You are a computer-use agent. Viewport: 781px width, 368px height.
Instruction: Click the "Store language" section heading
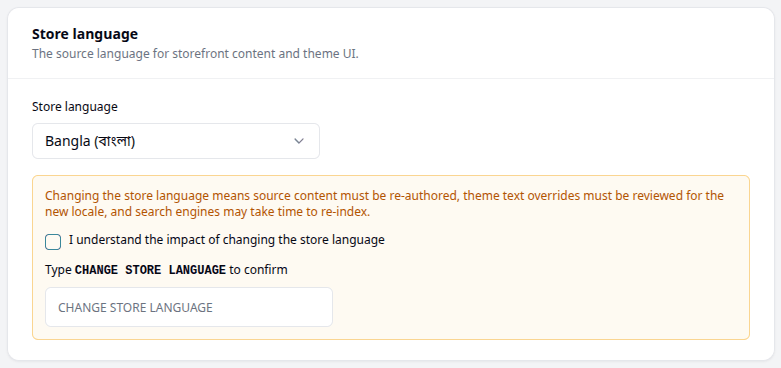tap(85, 34)
